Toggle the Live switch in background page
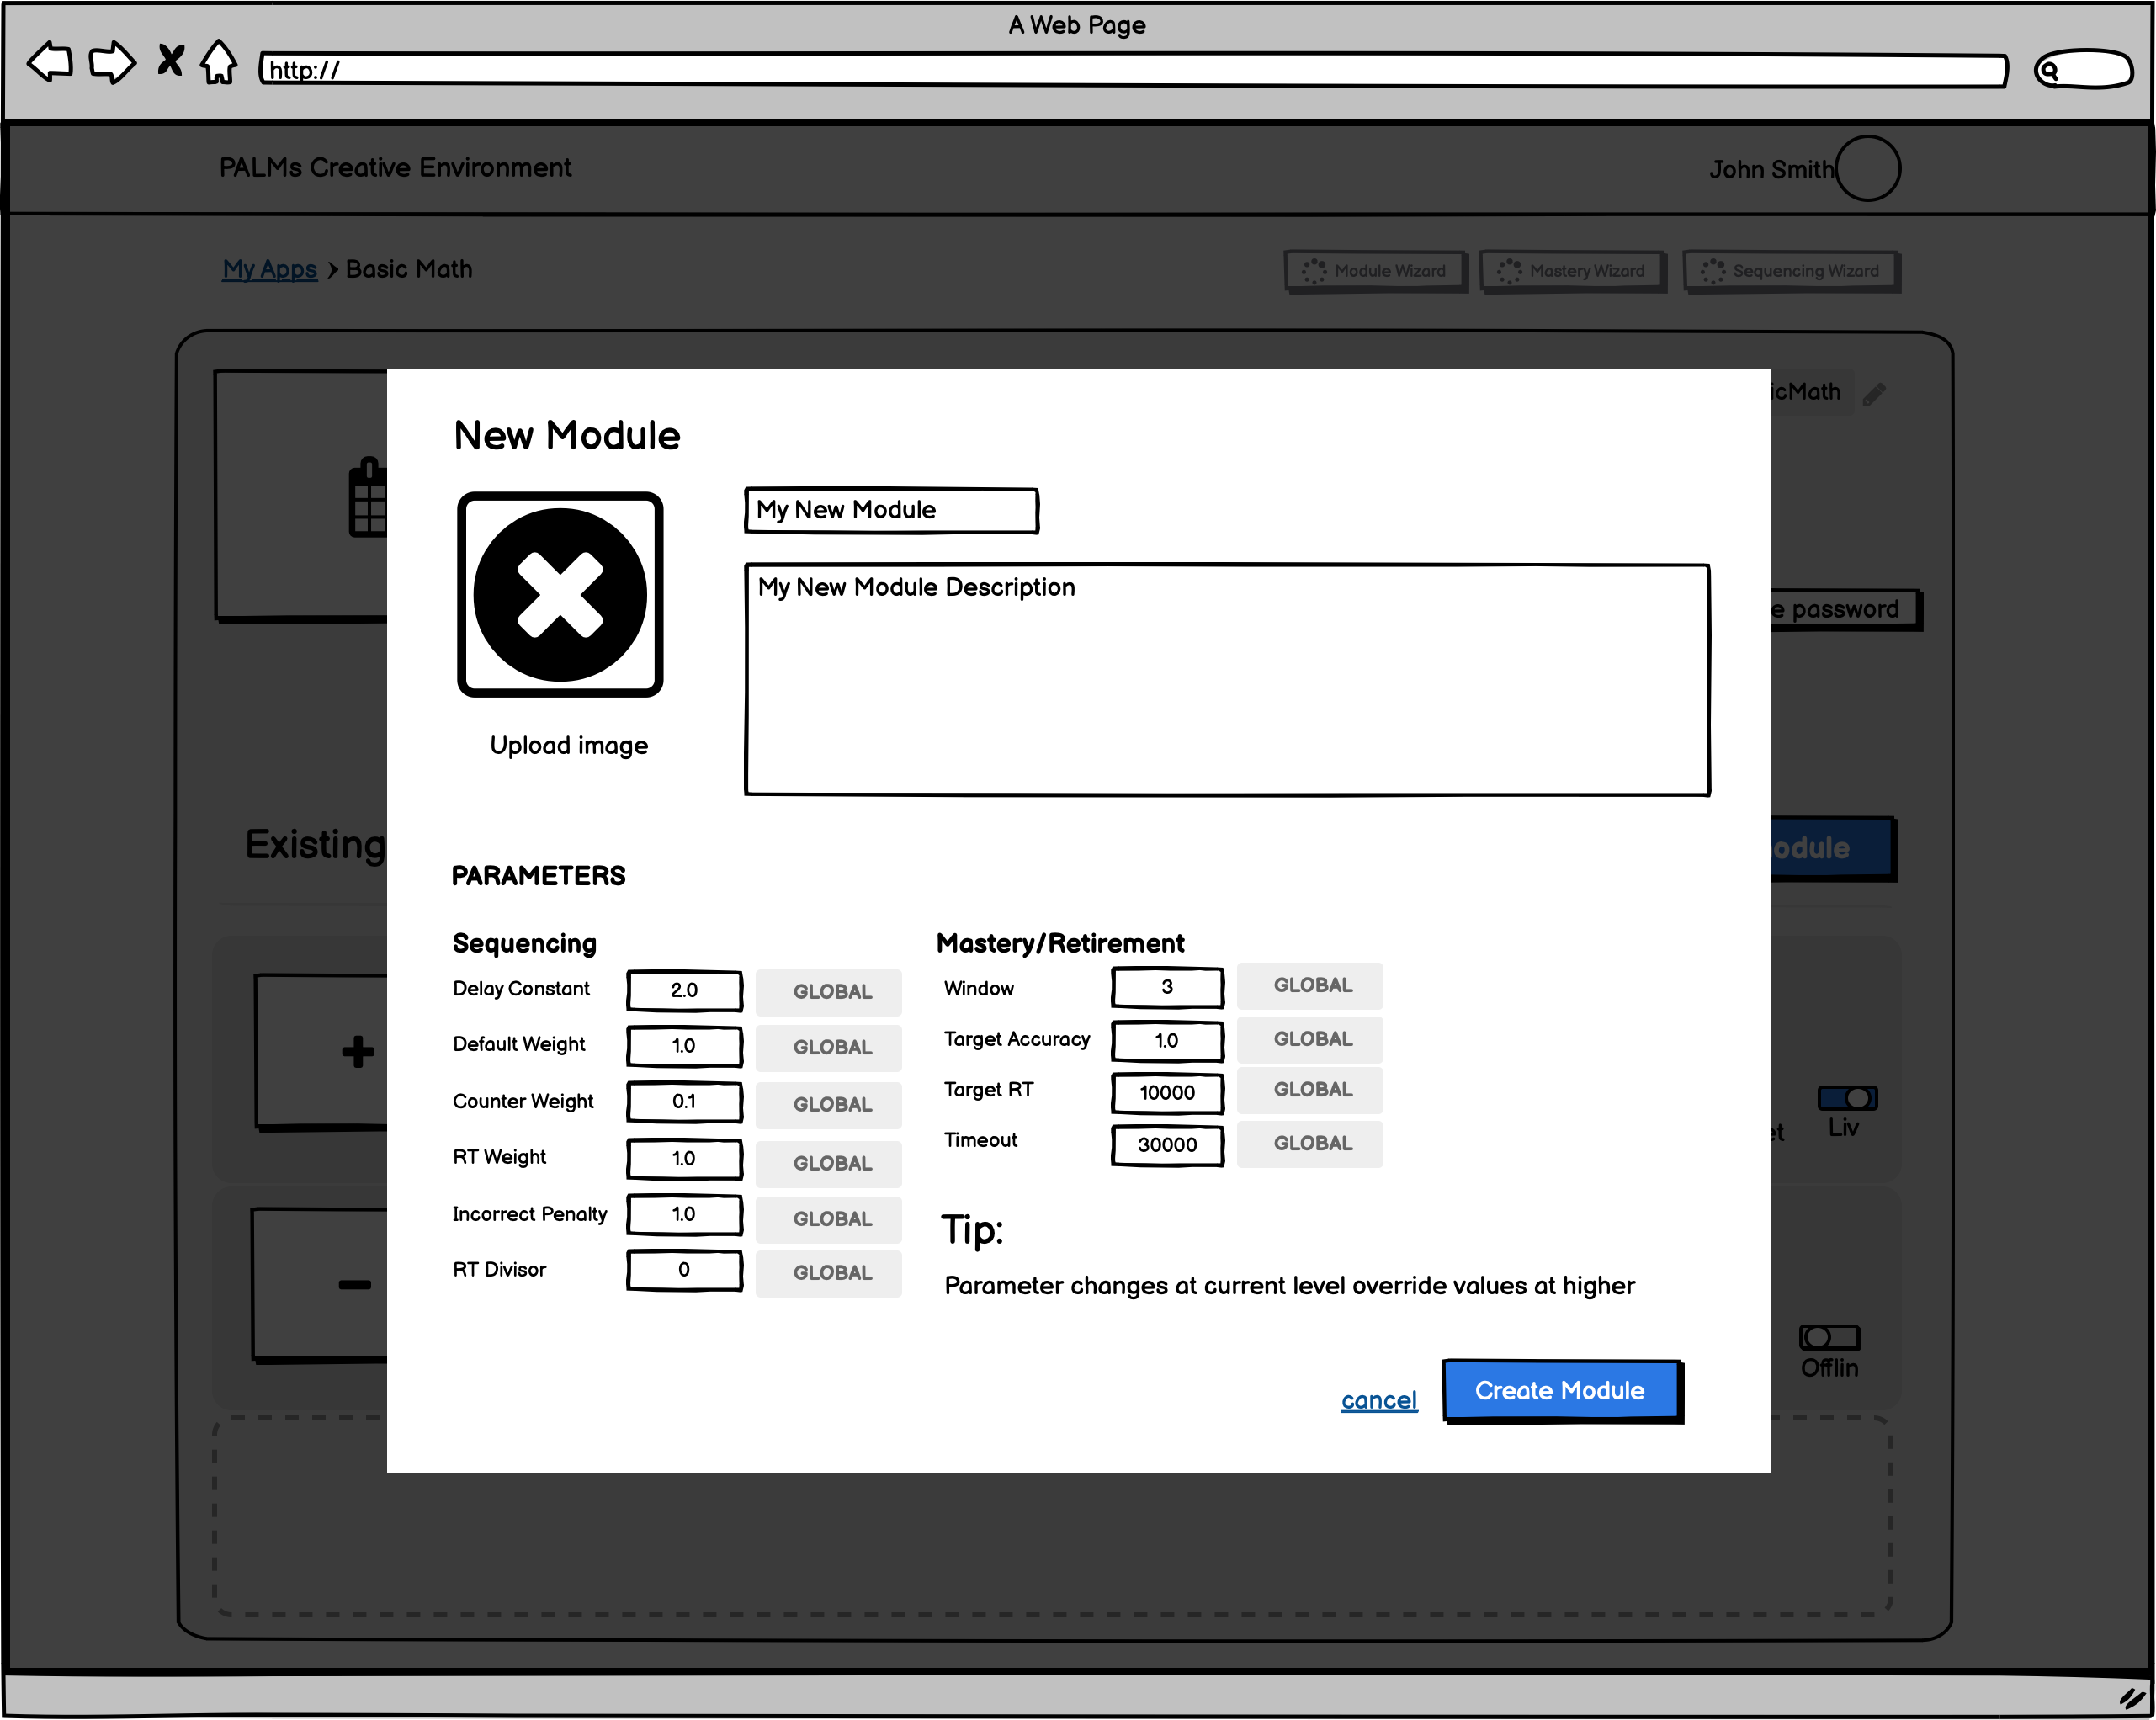 pyautogui.click(x=1848, y=1098)
